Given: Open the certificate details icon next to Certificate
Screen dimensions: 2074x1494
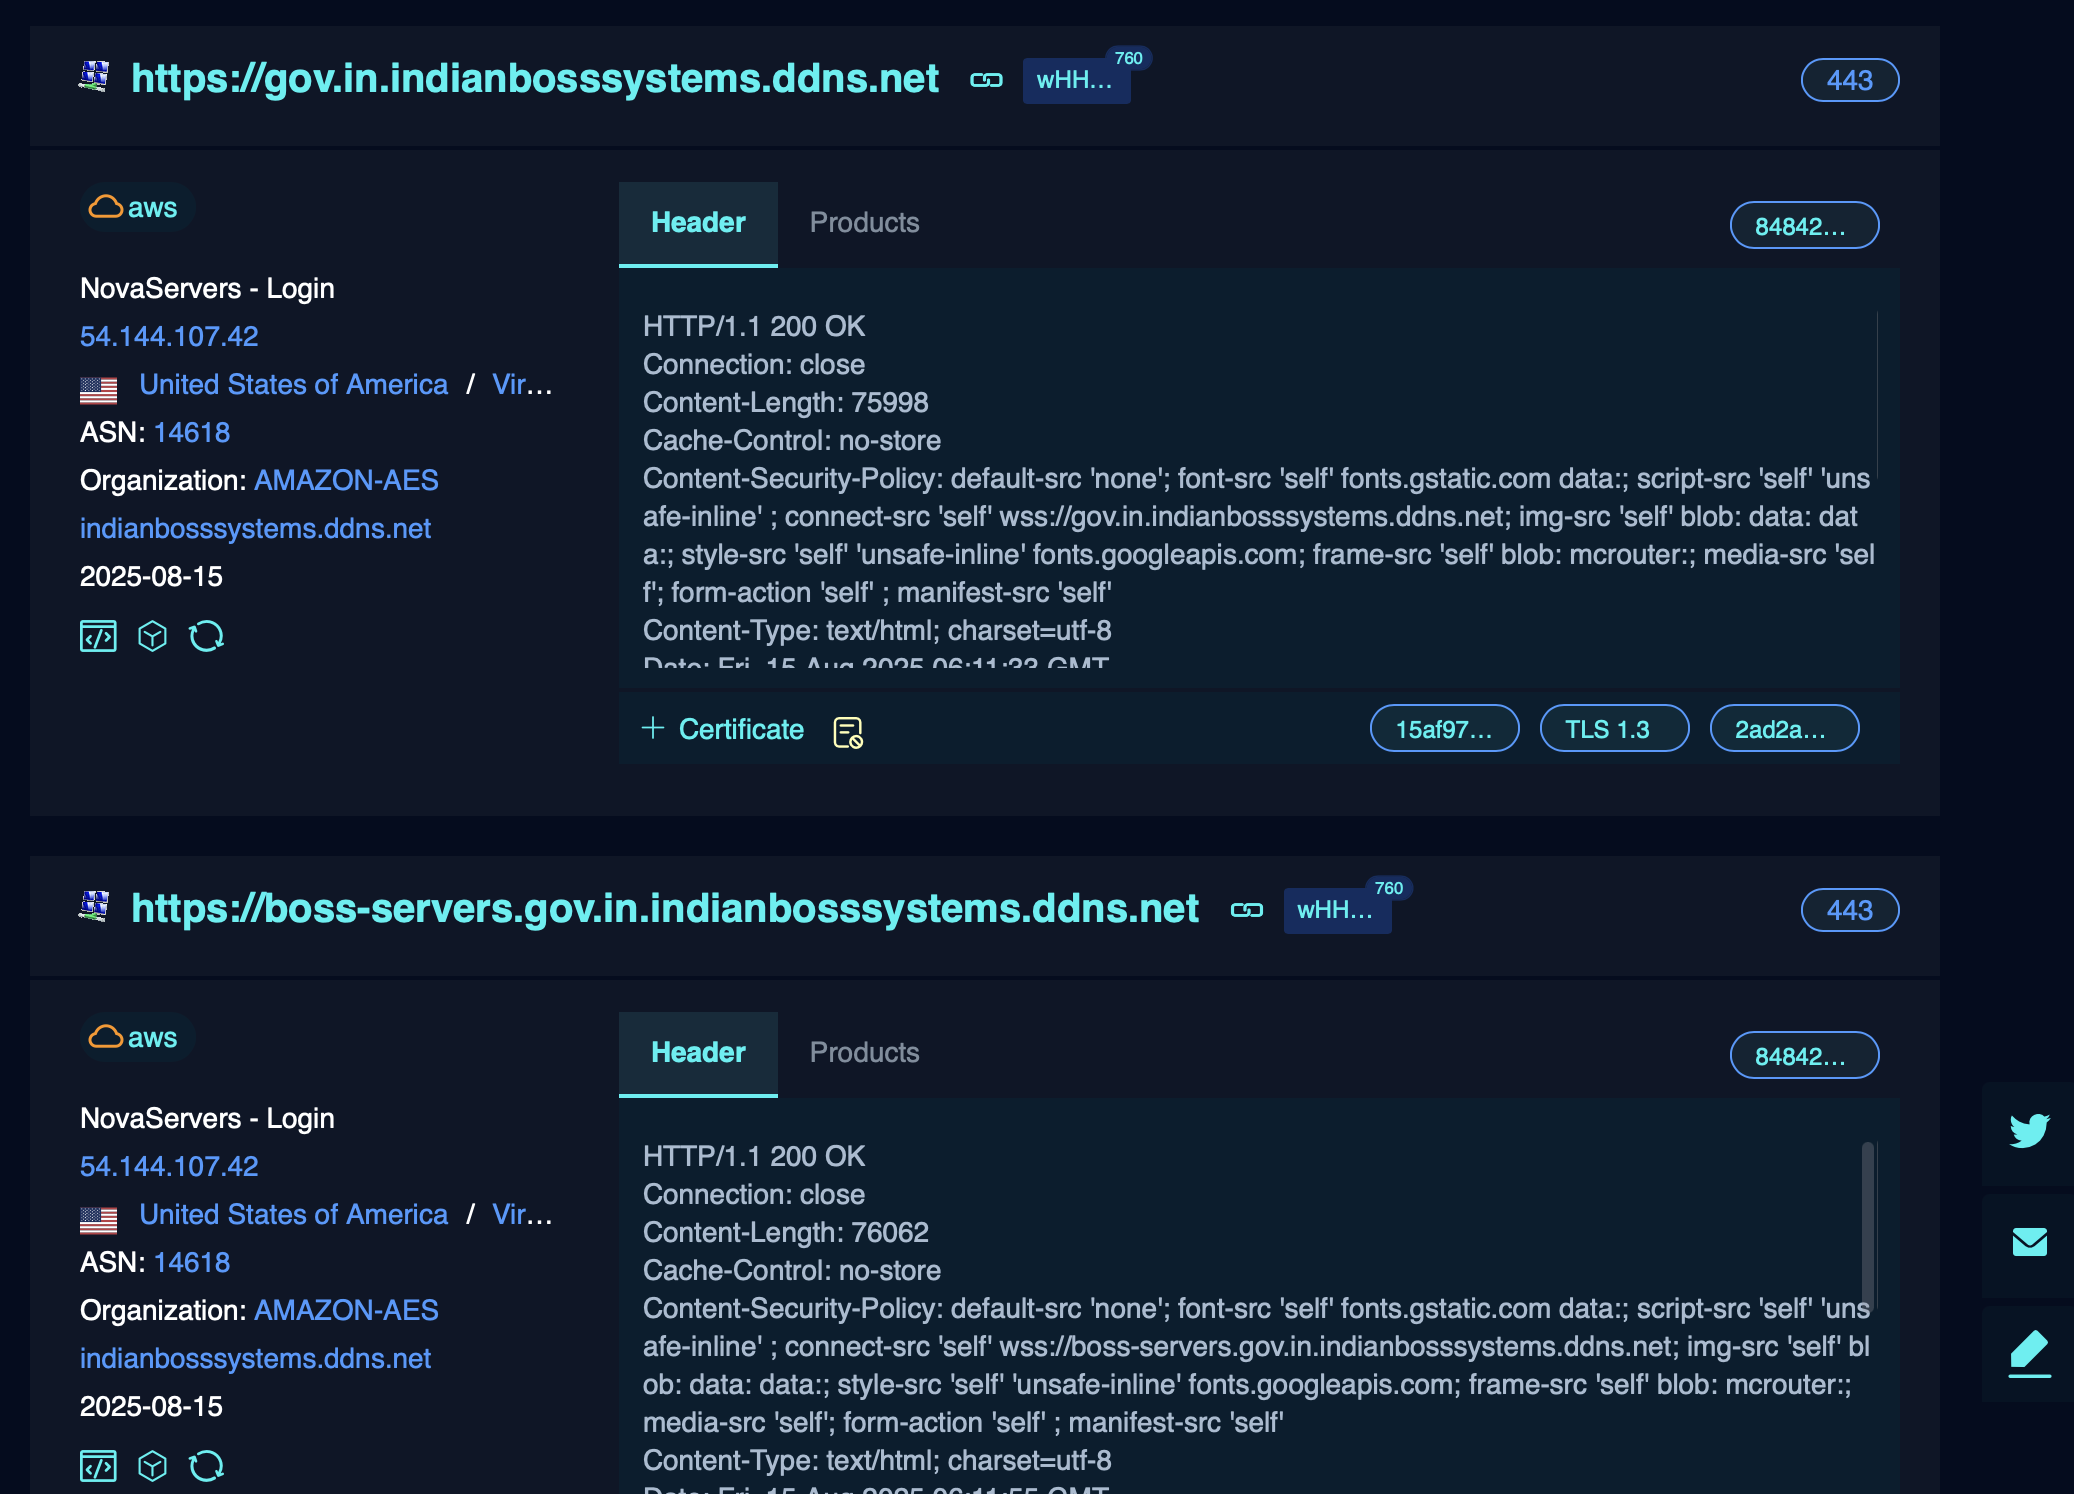Looking at the screenshot, I should 848,732.
